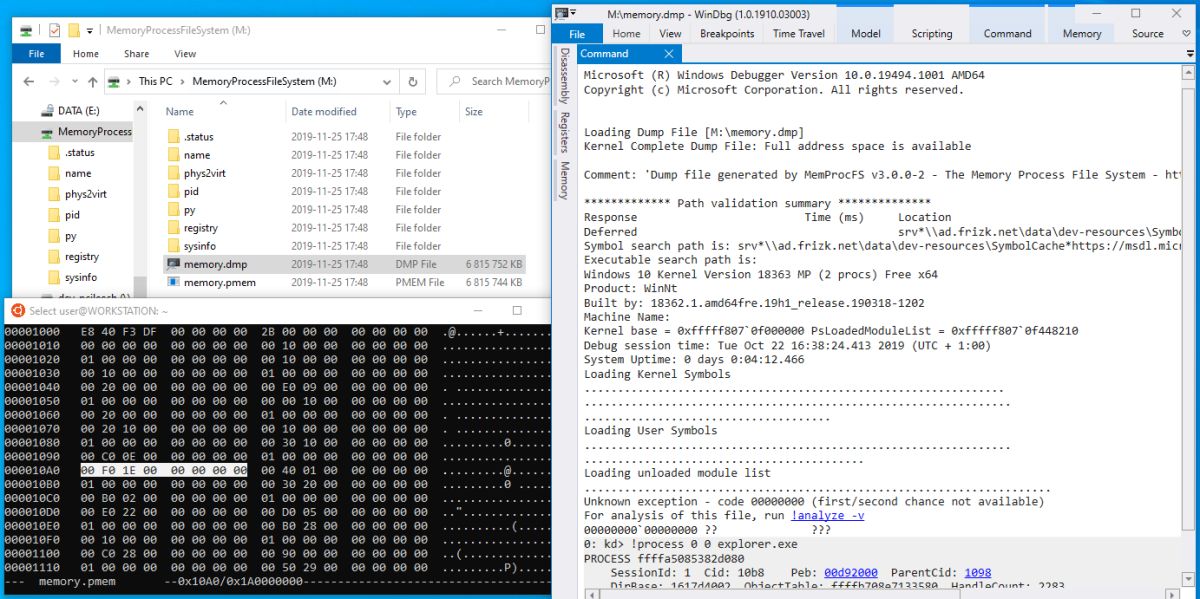Go up one folder level in Explorer
1200x599 pixels.
93,82
